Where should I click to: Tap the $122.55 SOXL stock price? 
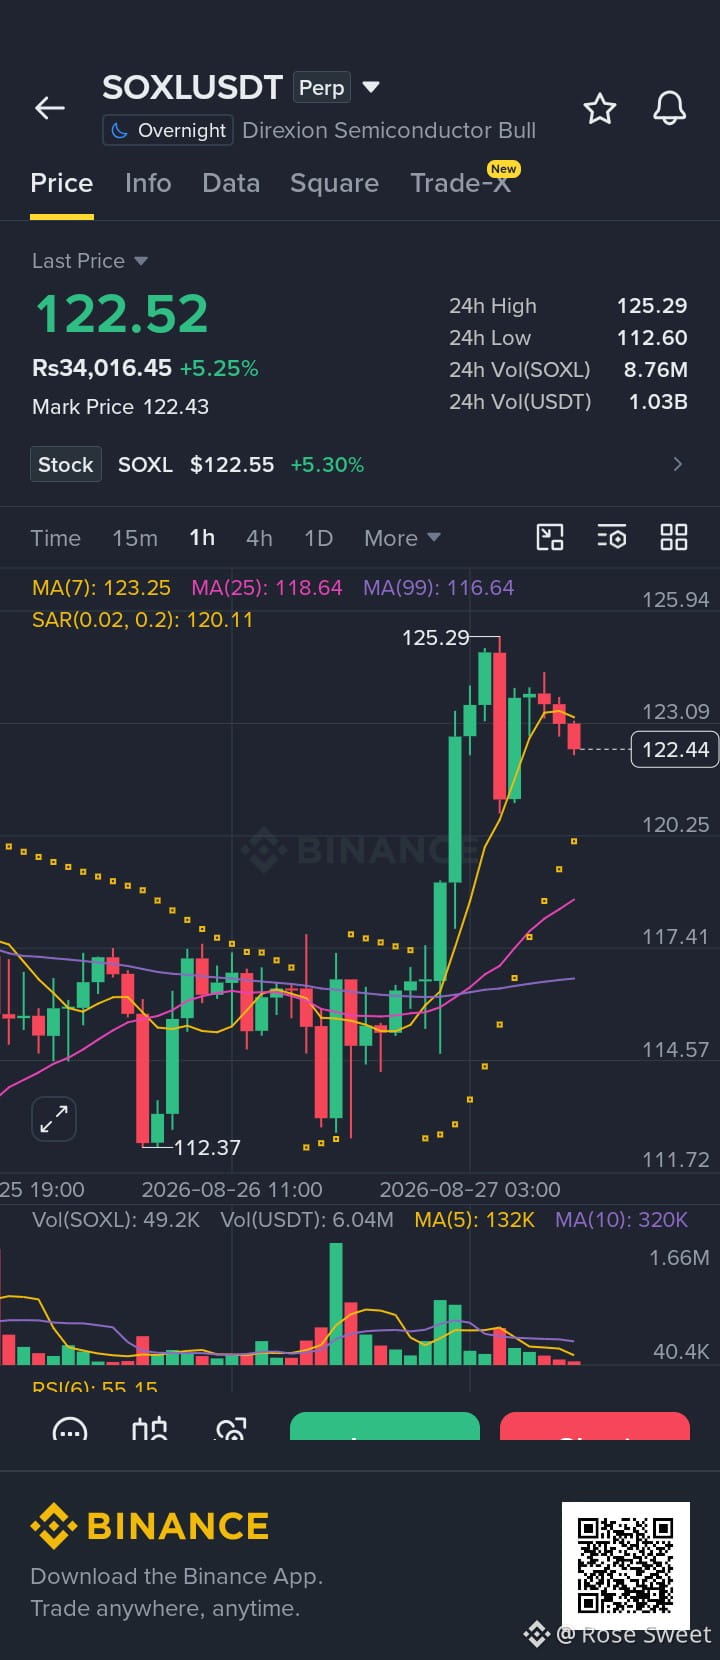(232, 465)
